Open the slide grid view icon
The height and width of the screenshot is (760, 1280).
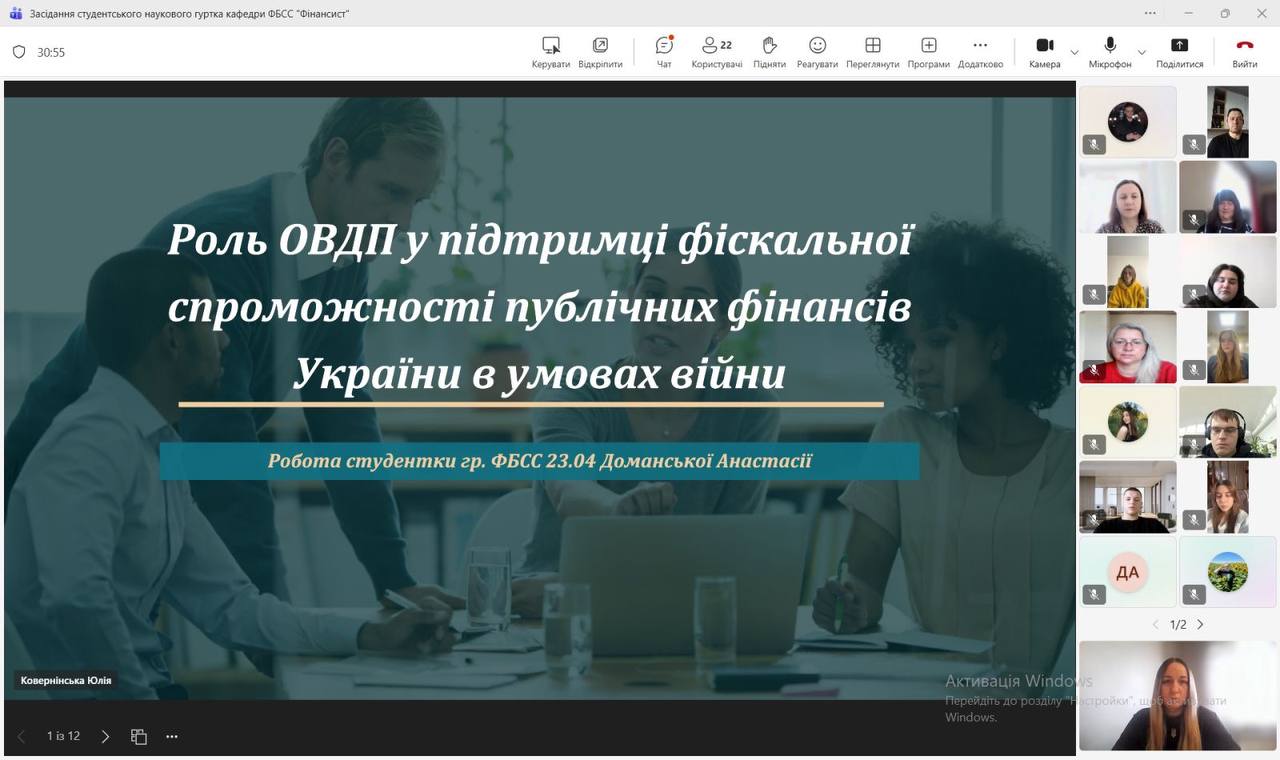pos(139,737)
